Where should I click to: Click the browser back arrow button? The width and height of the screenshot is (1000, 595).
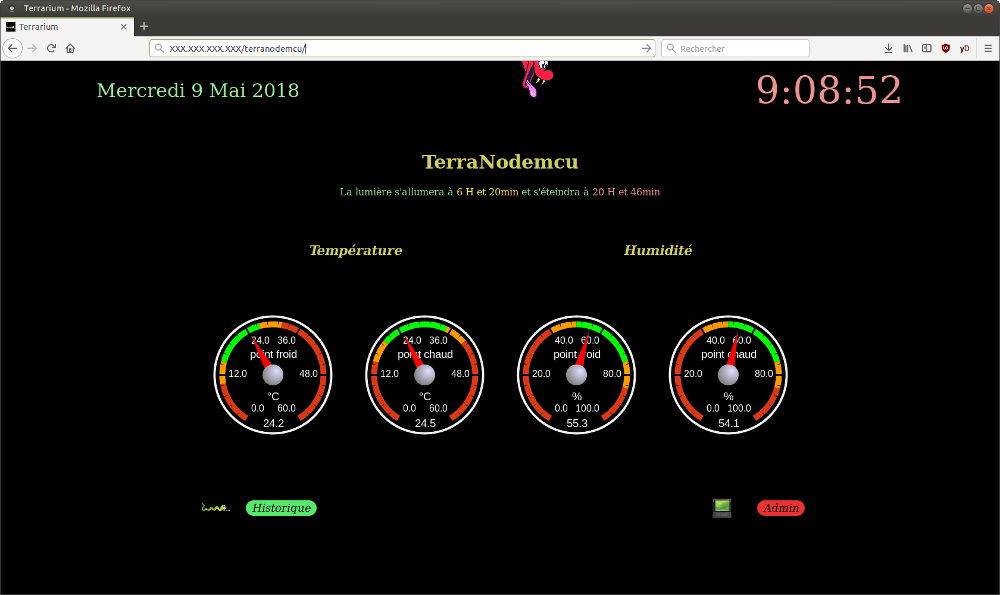point(13,48)
